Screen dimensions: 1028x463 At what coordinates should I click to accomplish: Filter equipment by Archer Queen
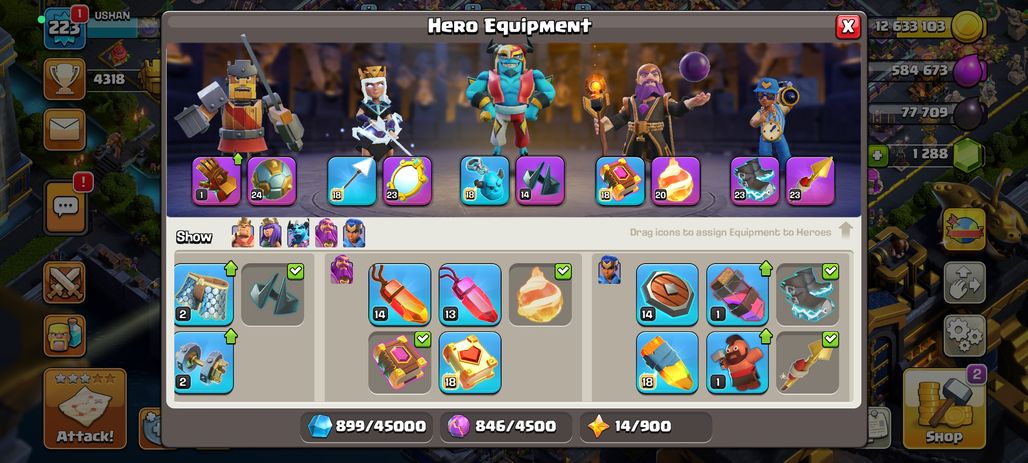pos(270,233)
